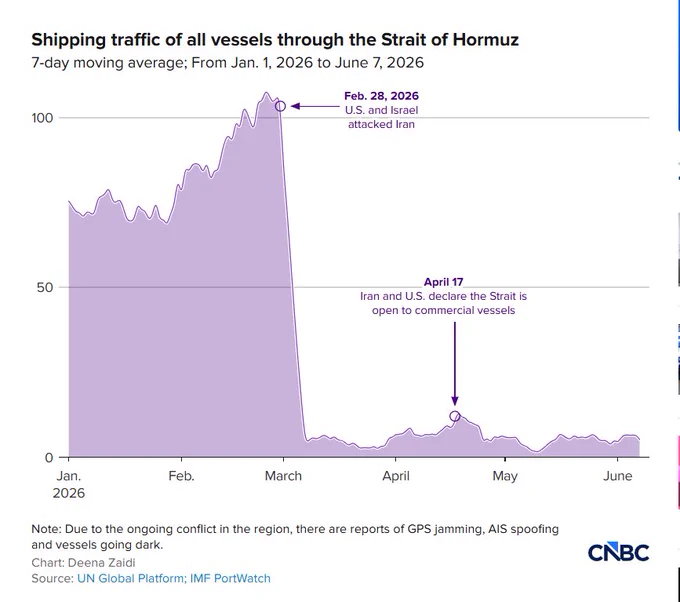The height and width of the screenshot is (602, 680).
Task: Click the May x-axis label
Action: coord(505,477)
